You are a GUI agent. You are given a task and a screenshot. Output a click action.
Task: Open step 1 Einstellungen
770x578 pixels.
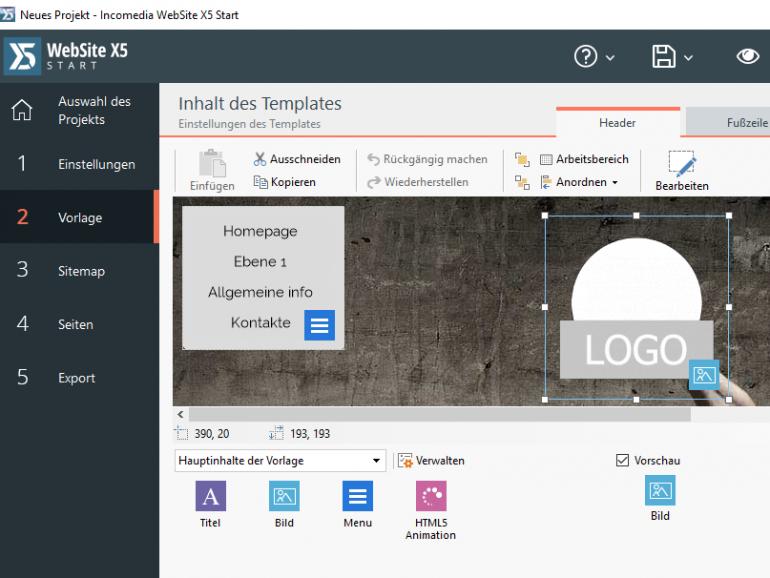pyautogui.click(x=79, y=164)
